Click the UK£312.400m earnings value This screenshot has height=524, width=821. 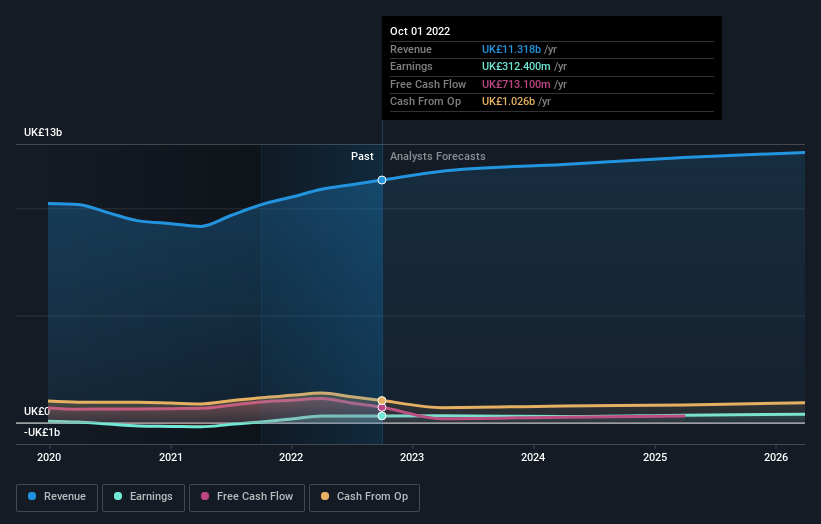(x=516, y=66)
